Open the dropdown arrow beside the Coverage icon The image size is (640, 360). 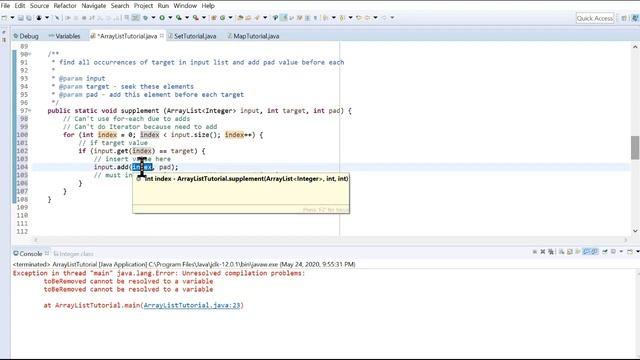[187, 18]
